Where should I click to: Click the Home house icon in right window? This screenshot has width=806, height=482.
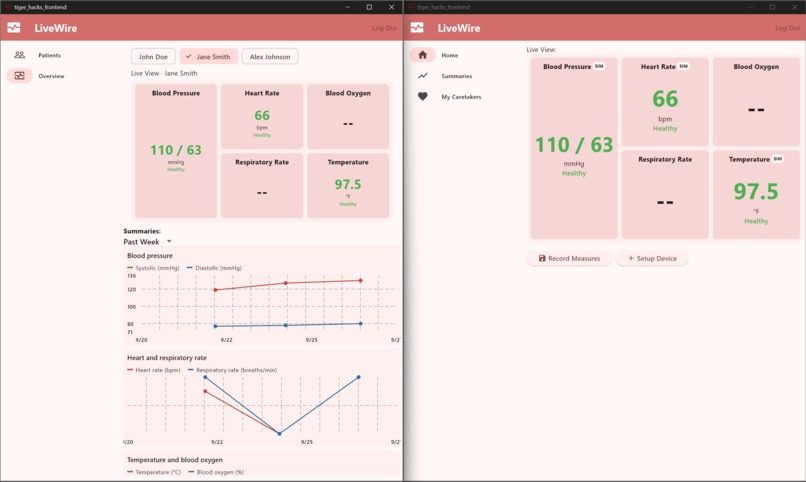423,55
